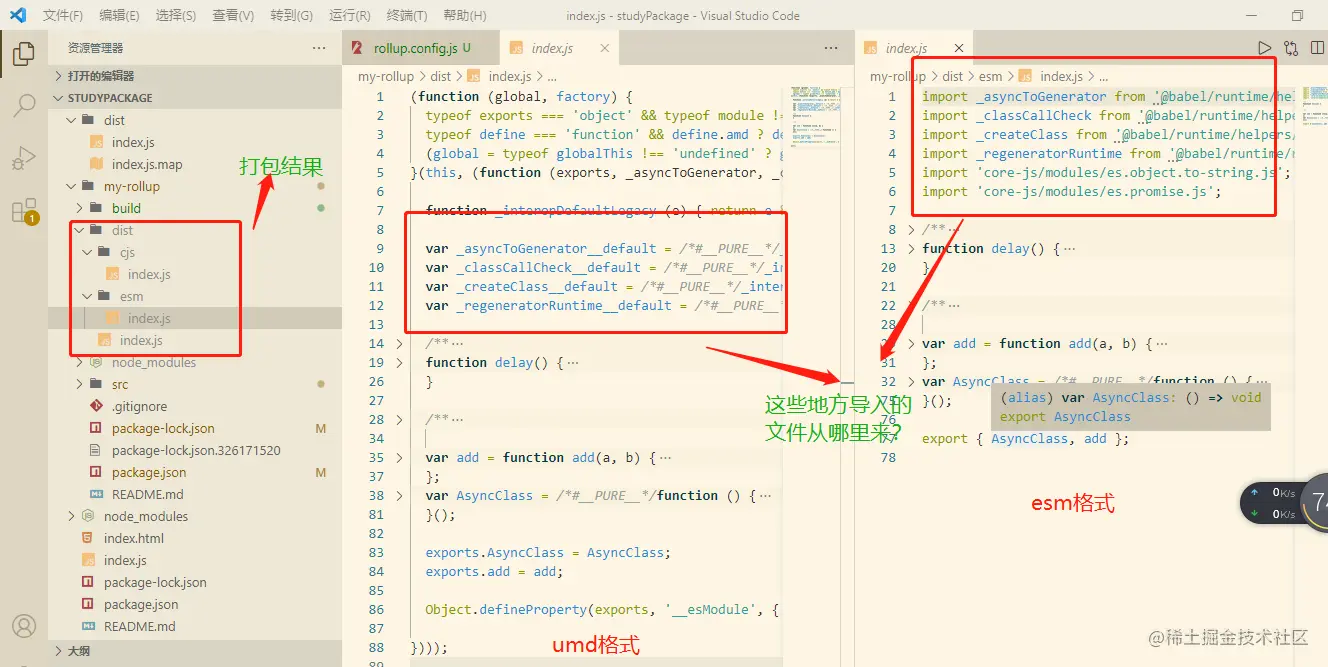Open the 选择(S) menu
This screenshot has width=1328, height=667.
(x=176, y=16)
